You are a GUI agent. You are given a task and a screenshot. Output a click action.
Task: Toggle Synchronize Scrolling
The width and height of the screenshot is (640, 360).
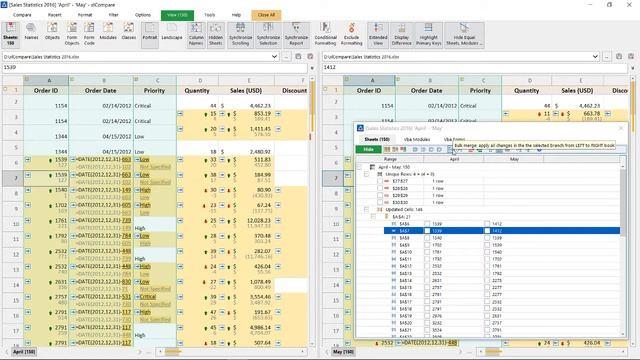point(240,35)
